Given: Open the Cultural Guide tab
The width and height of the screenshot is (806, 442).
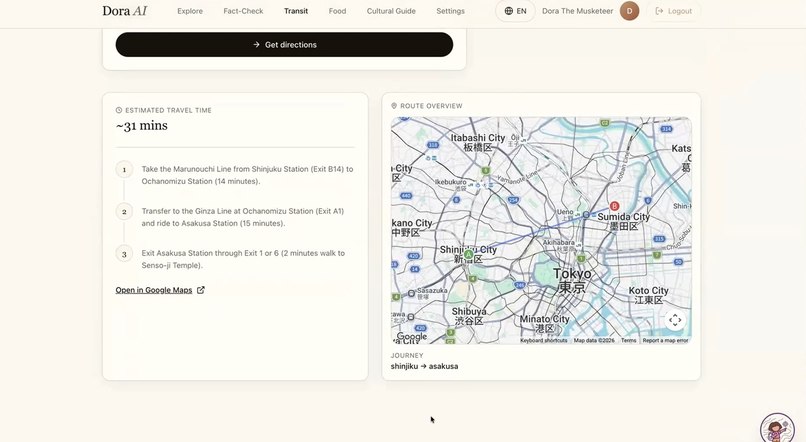Looking at the screenshot, I should pos(391,11).
